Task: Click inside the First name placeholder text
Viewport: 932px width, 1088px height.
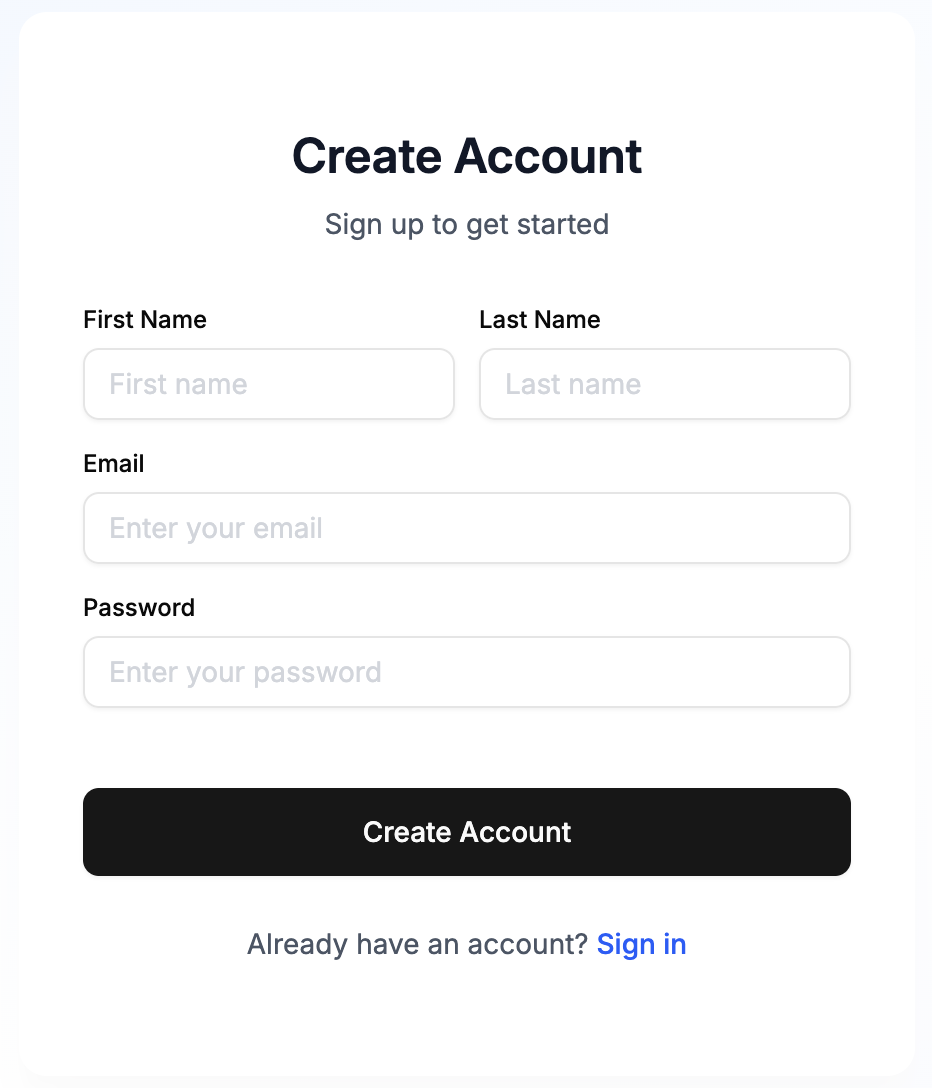Action: [177, 384]
